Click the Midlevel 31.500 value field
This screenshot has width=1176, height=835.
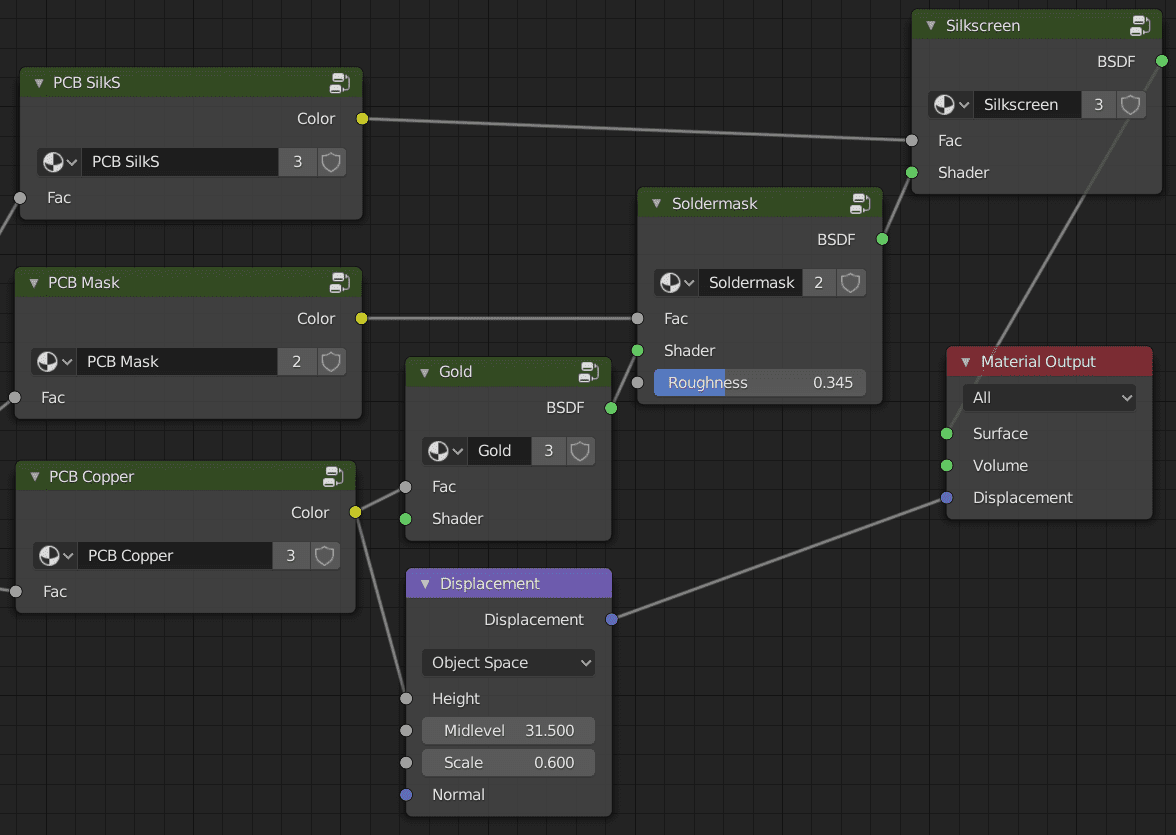(x=508, y=731)
